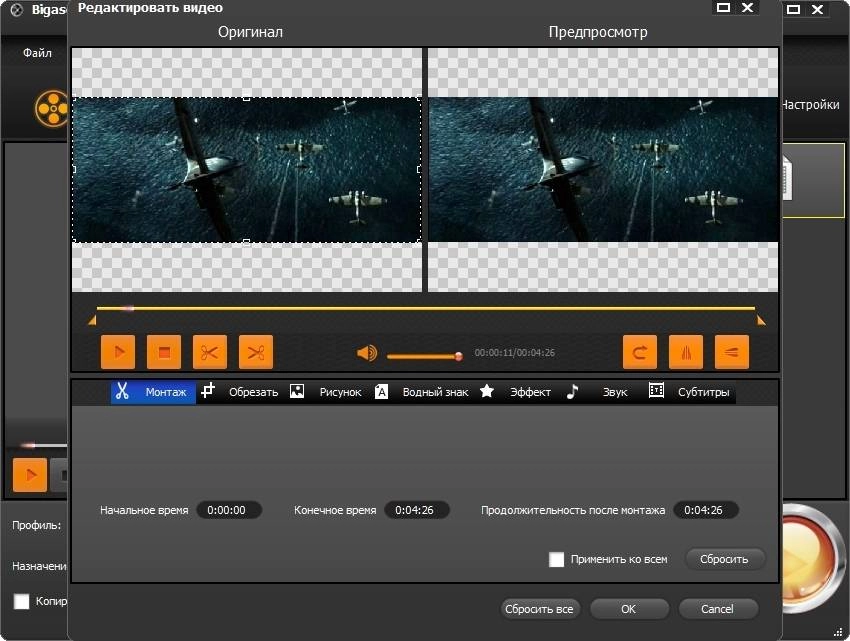Click the Сбросить все button
The image size is (850, 641).
(539, 609)
